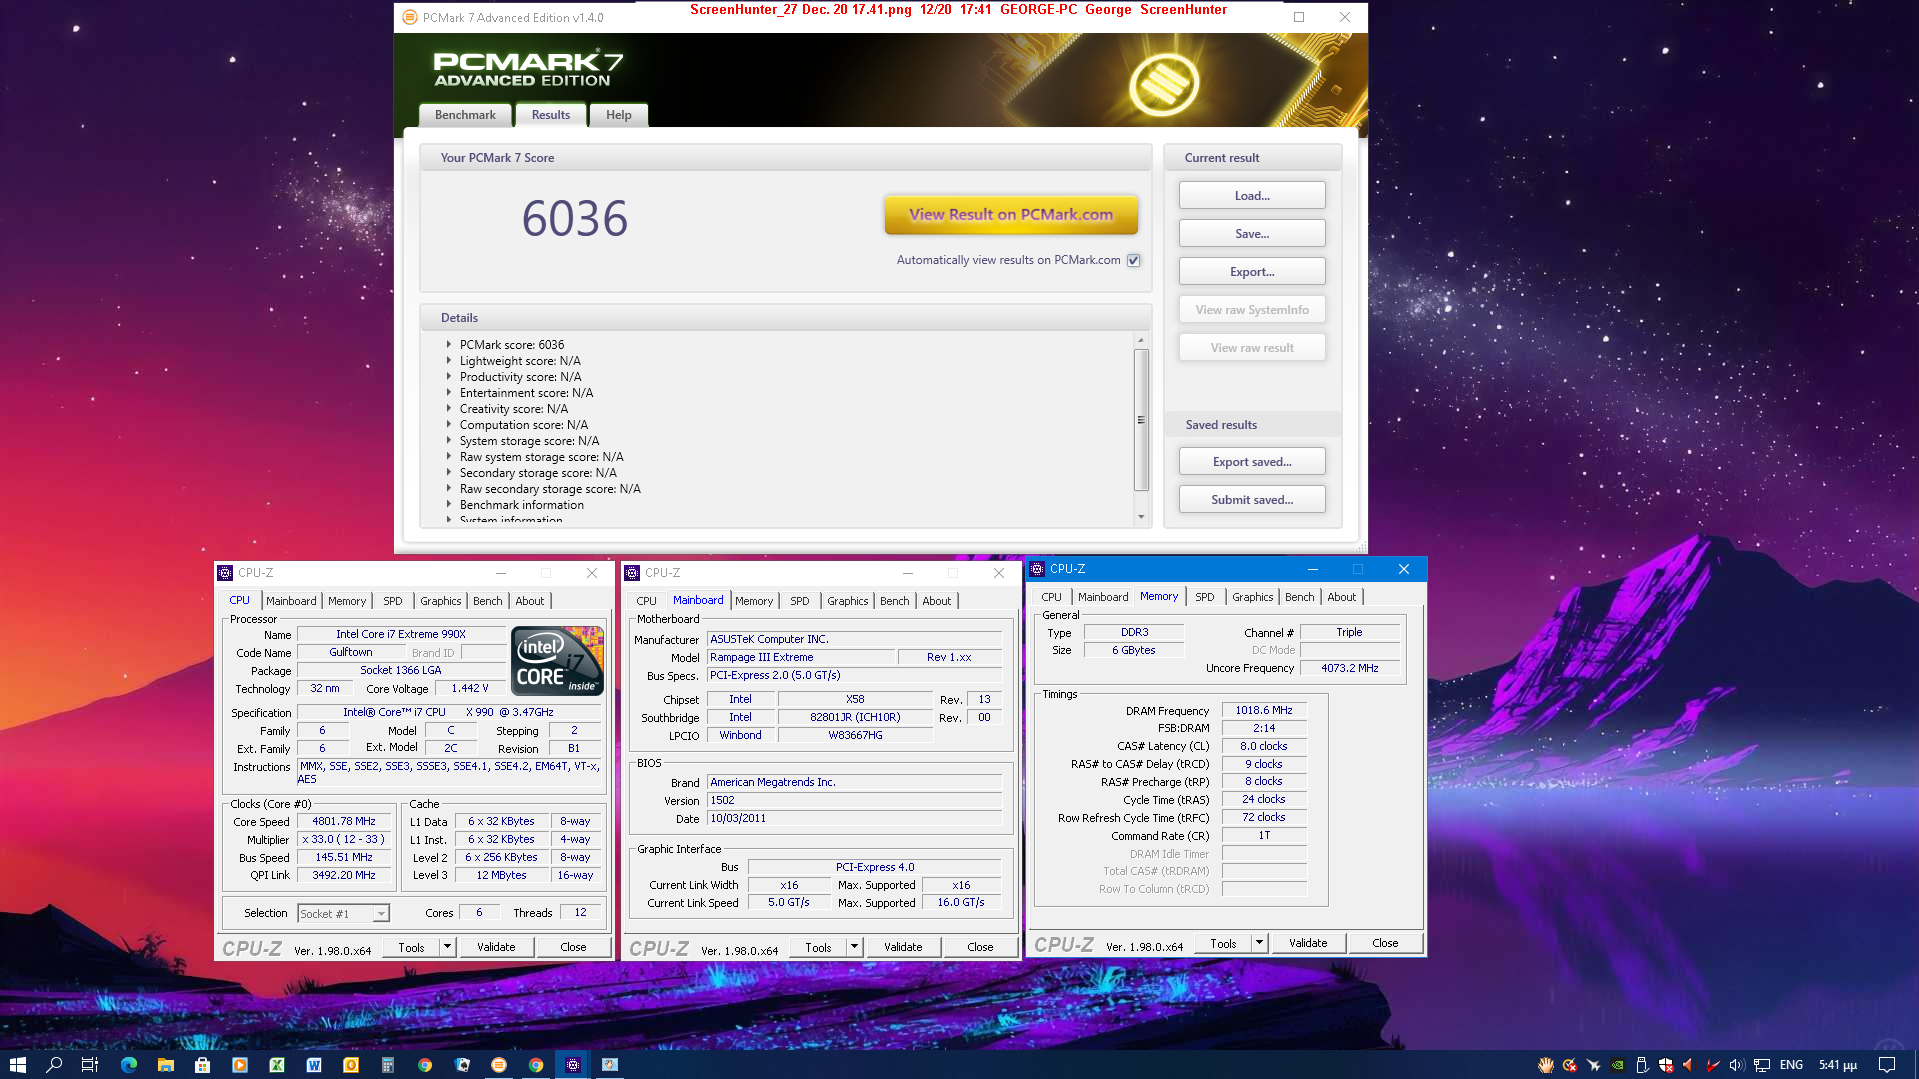1919x1079 pixels.
Task: Click CPU-Z icon in middle window title bar
Action: click(632, 573)
